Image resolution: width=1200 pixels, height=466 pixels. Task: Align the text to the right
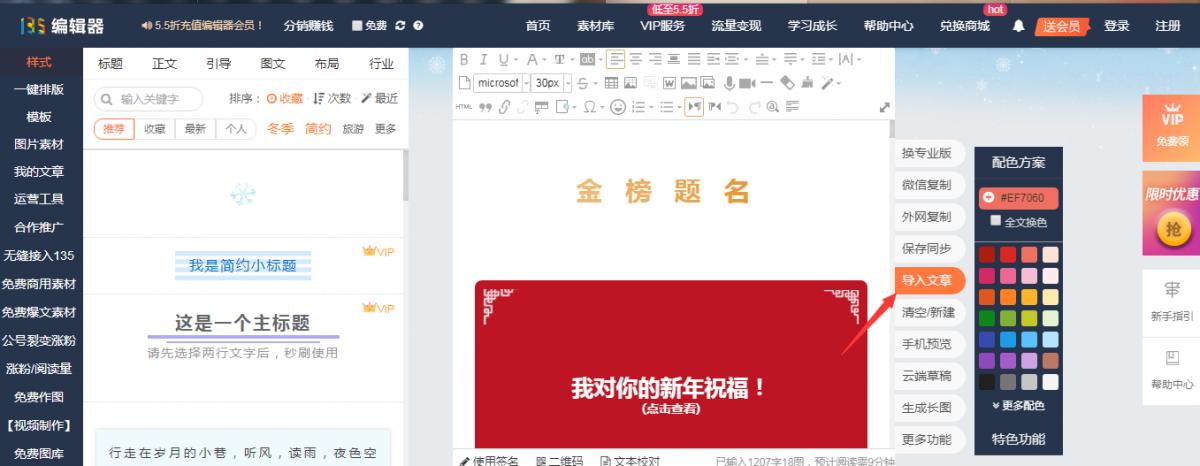coord(655,59)
